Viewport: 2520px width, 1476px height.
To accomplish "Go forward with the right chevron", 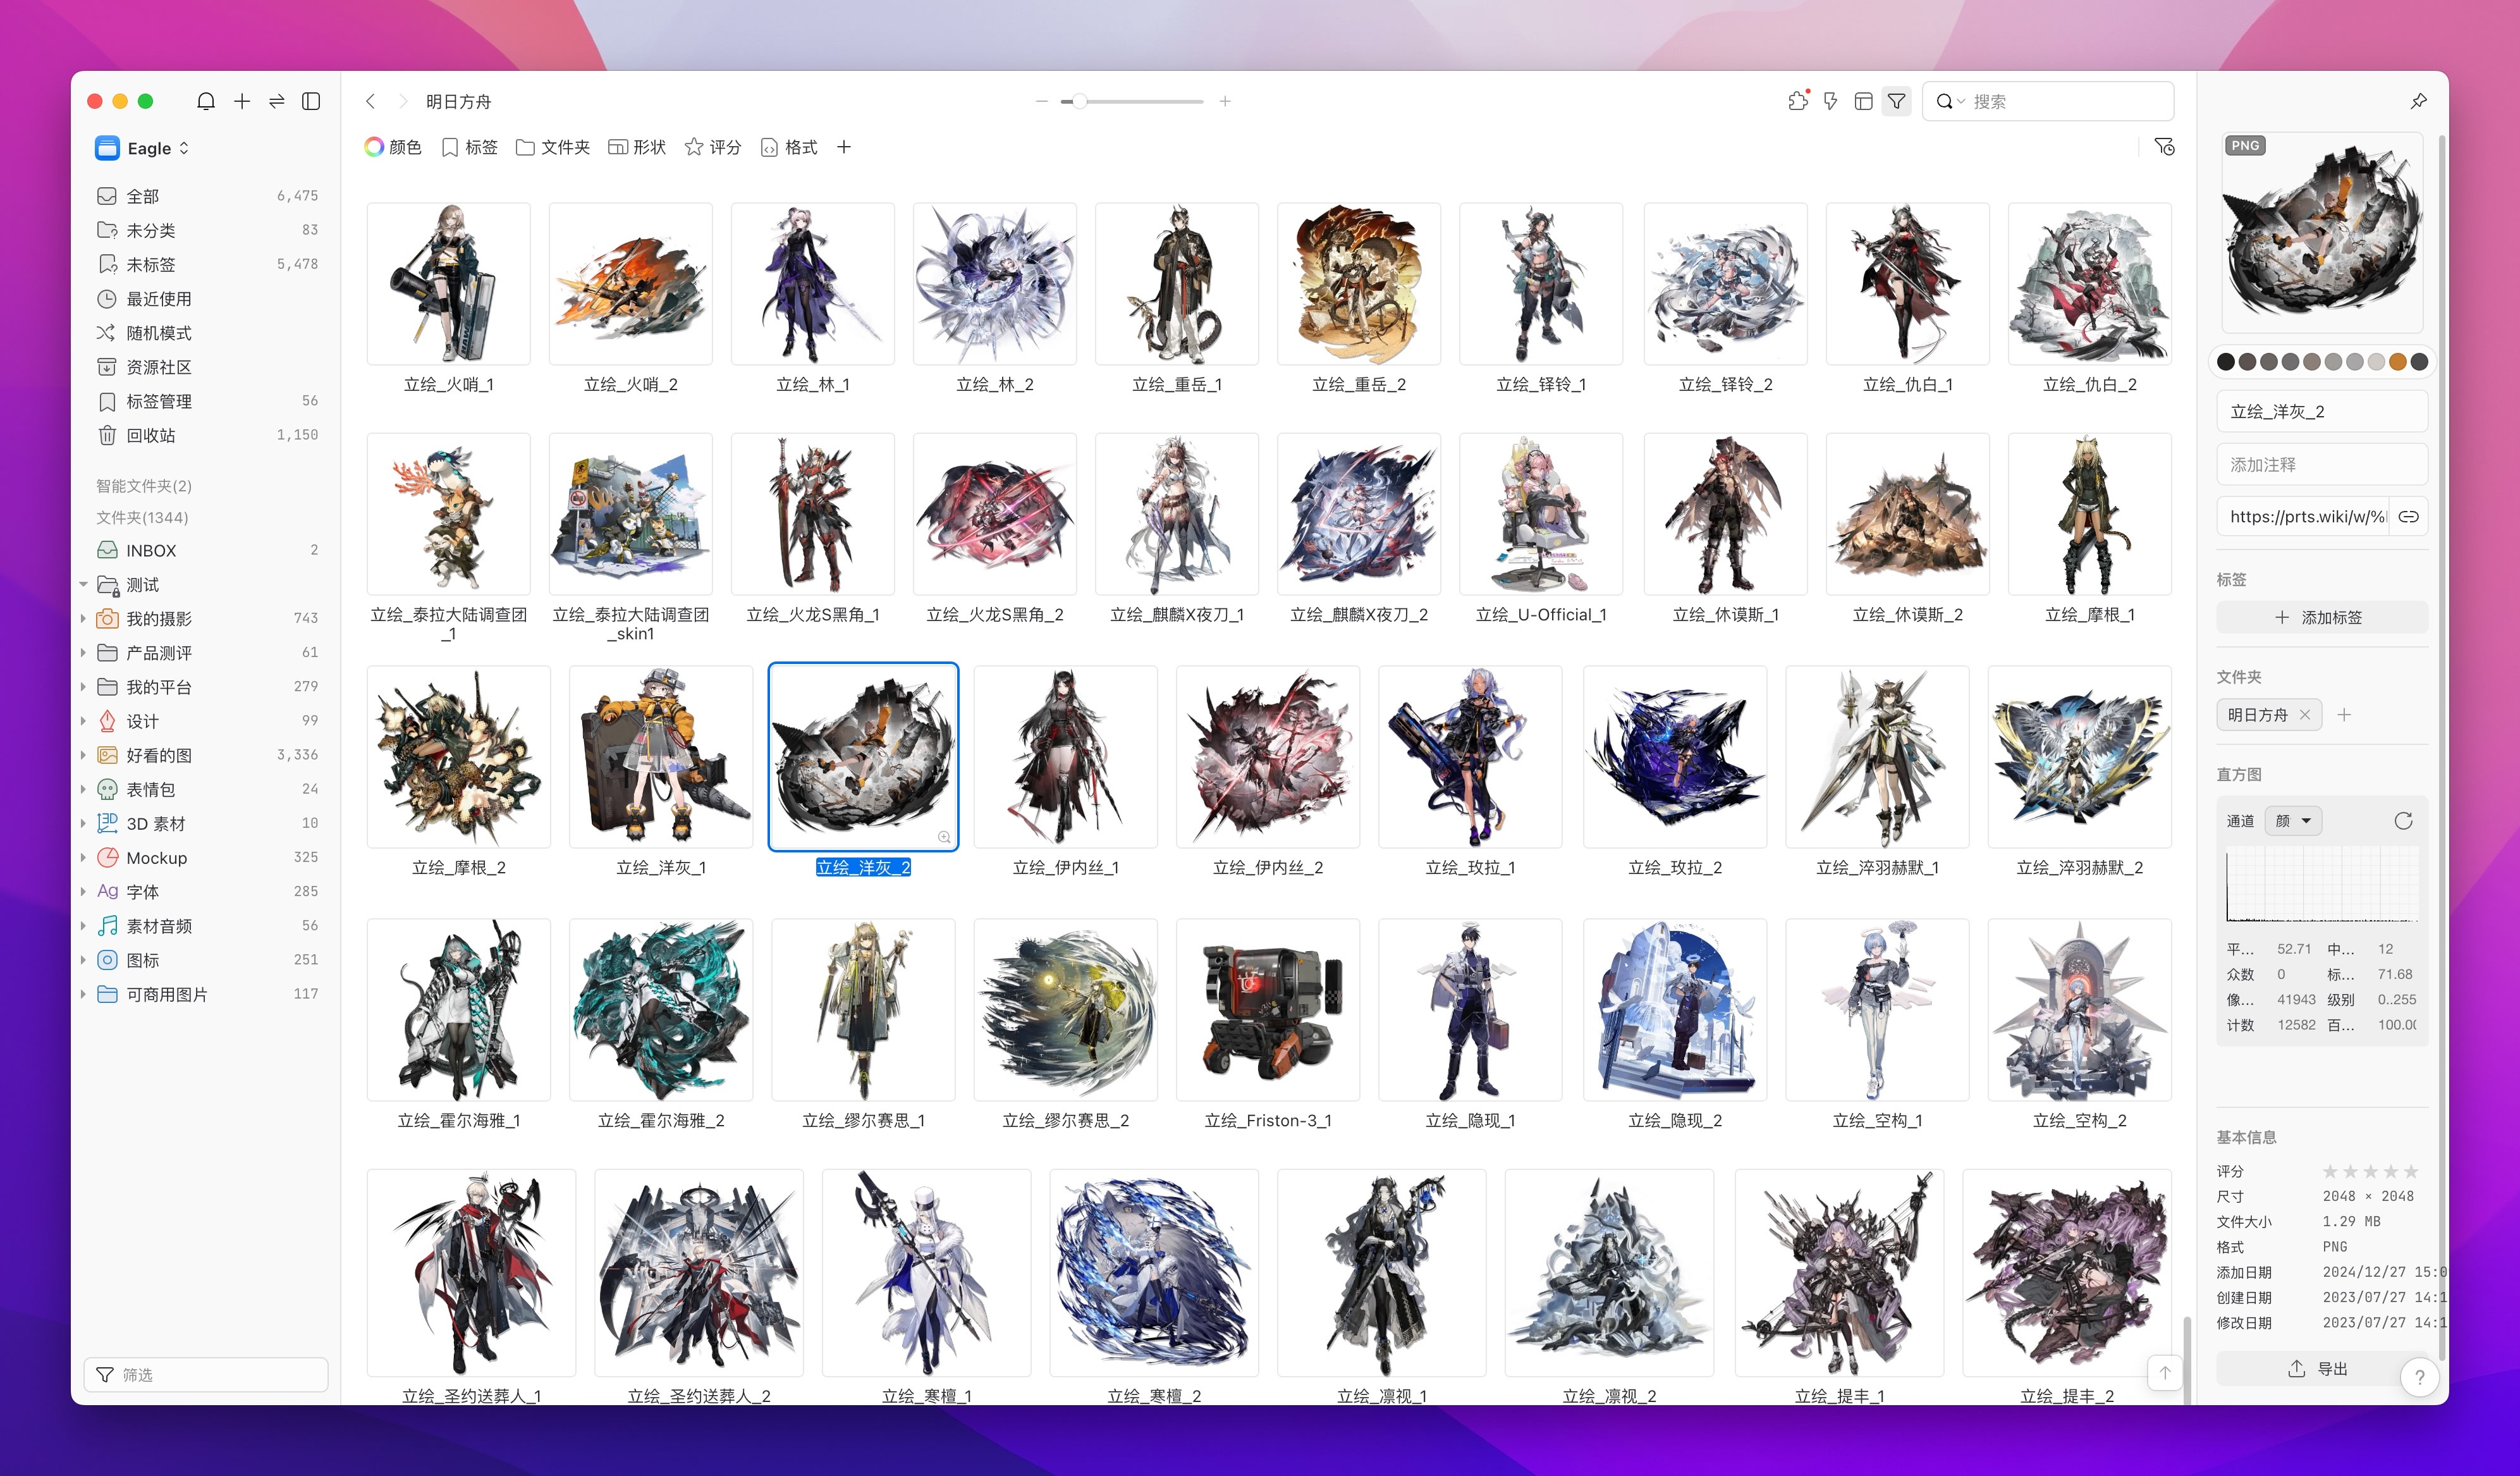I will tap(403, 101).
